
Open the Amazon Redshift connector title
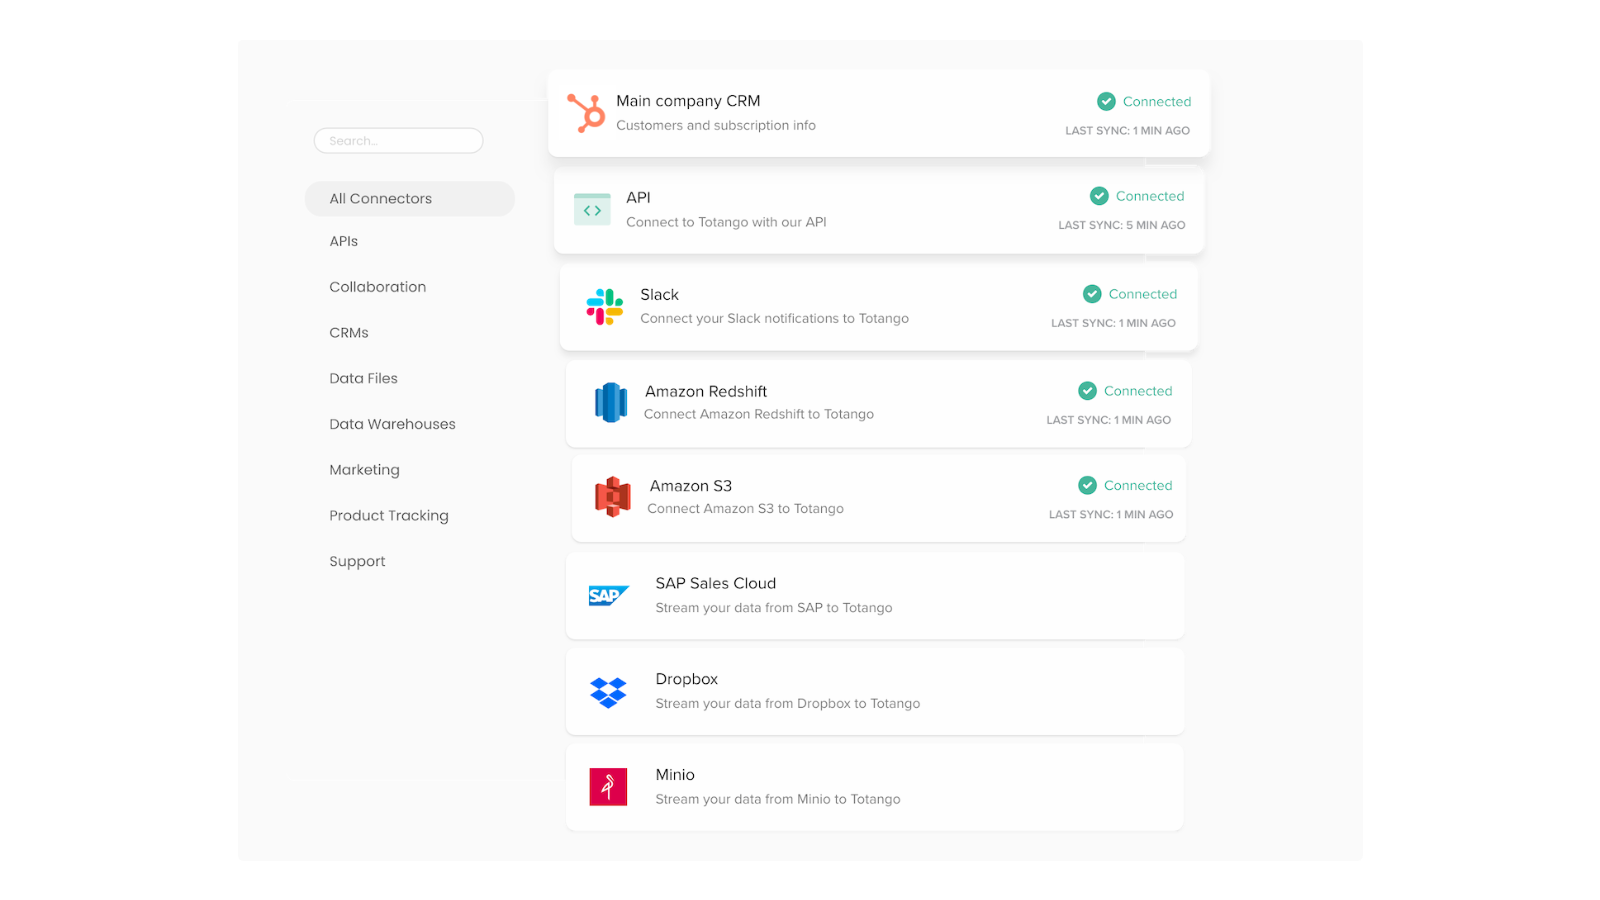706,391
